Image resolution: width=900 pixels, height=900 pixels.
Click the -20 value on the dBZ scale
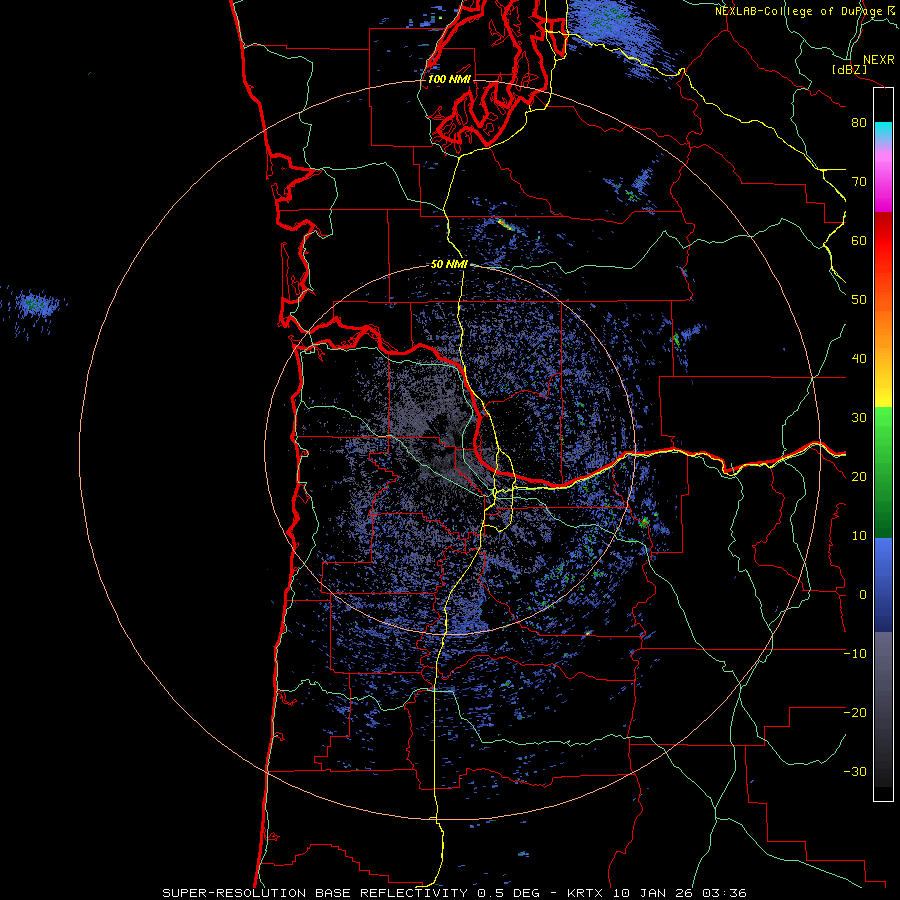click(x=855, y=712)
